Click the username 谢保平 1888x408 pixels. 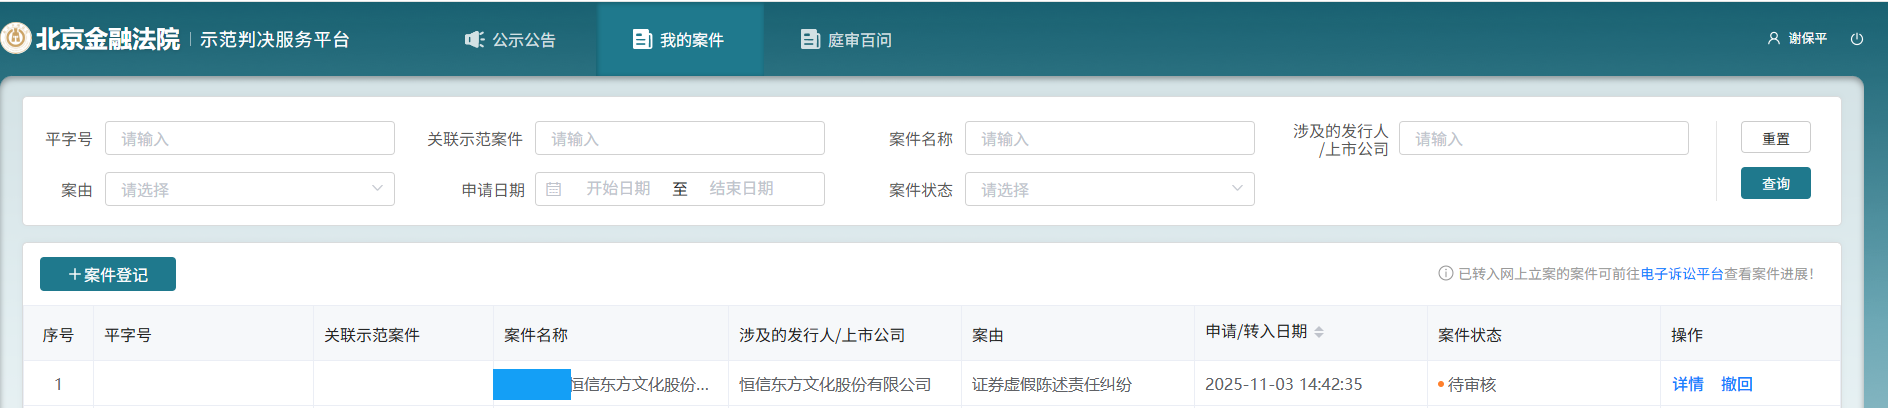click(1808, 39)
